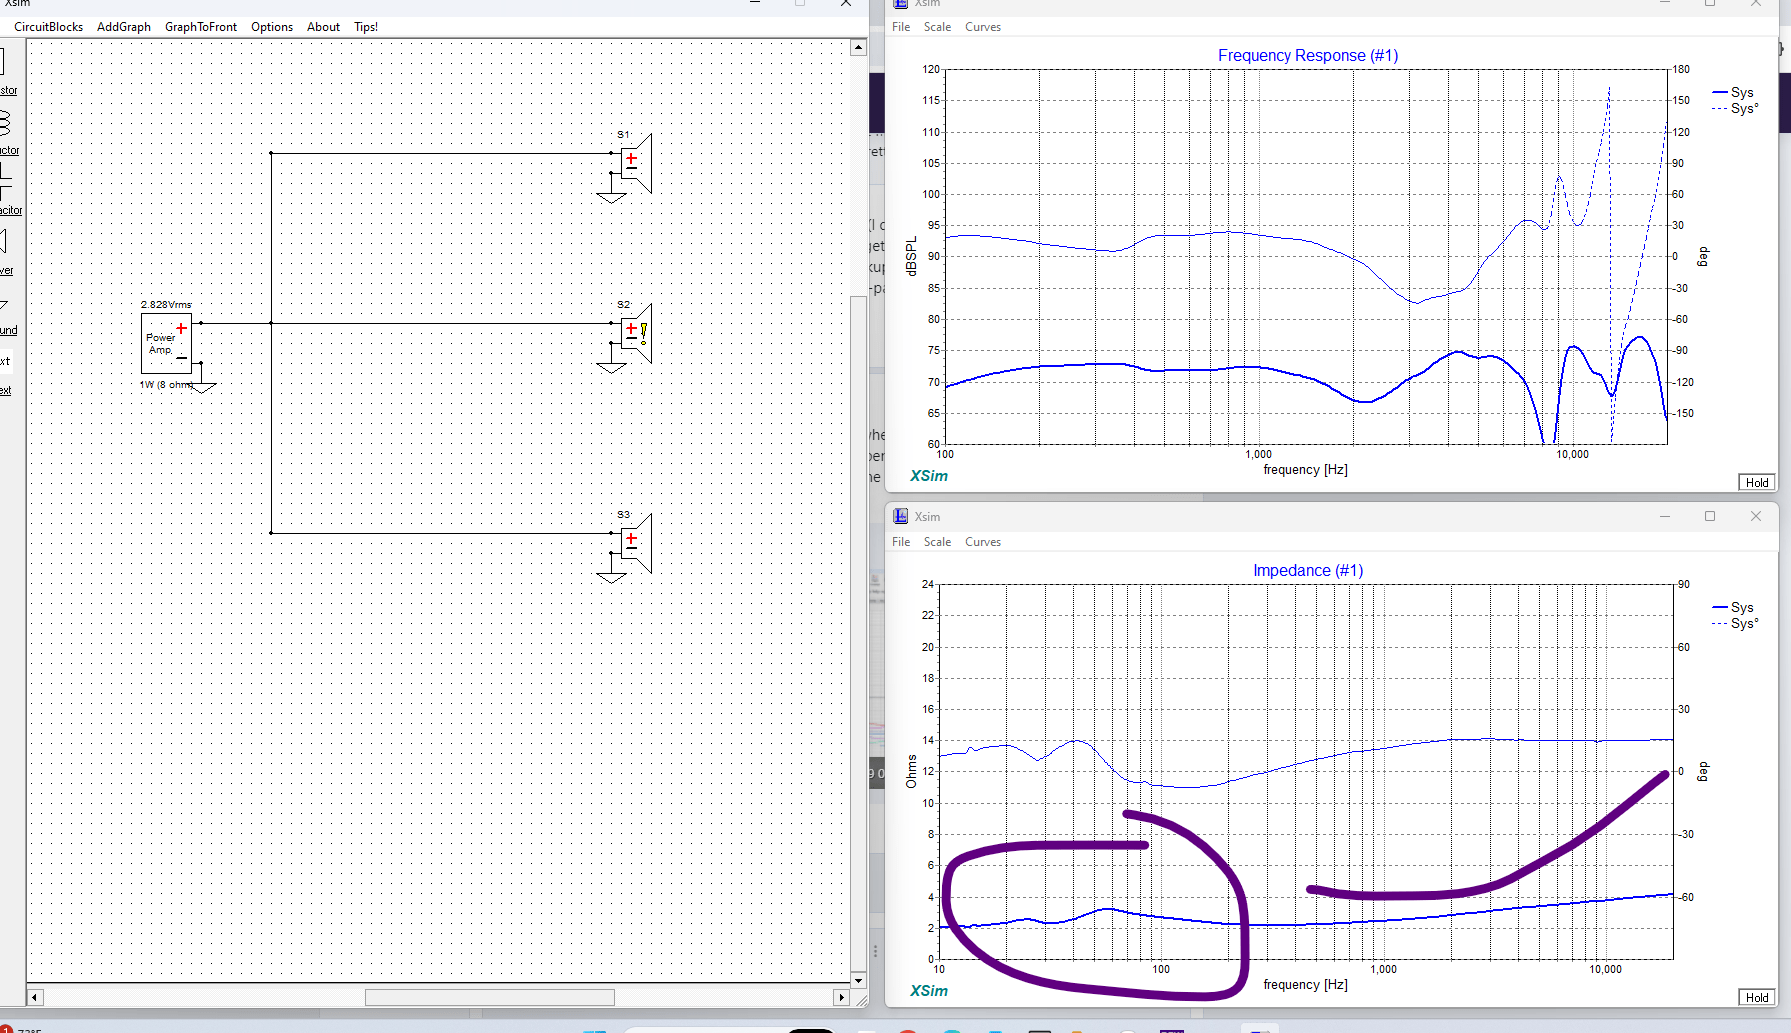Open Curves menu in Impedance window
Image resolution: width=1791 pixels, height=1033 pixels.
[x=983, y=542]
